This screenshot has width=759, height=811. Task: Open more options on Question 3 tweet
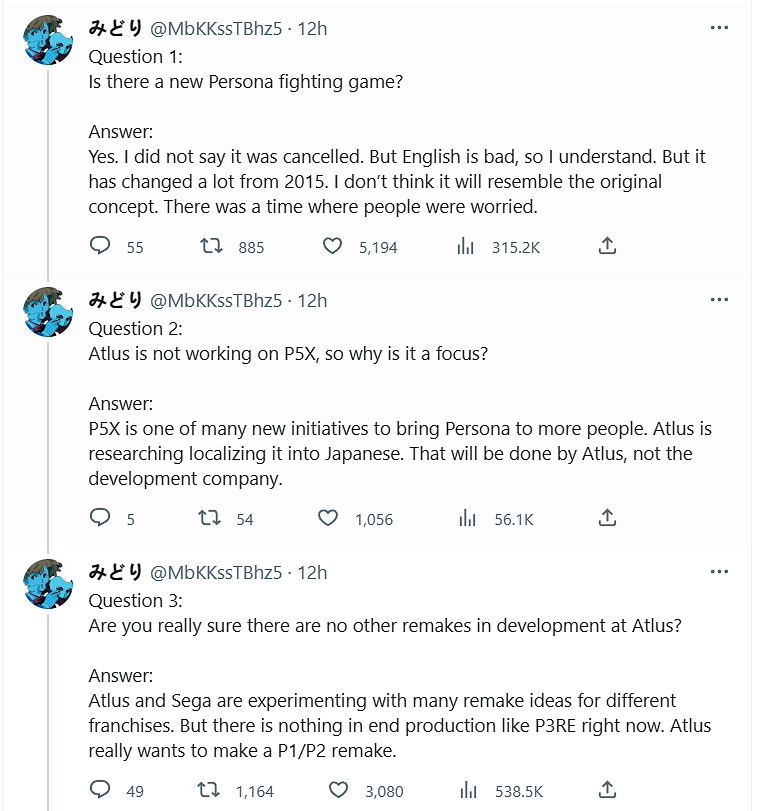tap(718, 572)
